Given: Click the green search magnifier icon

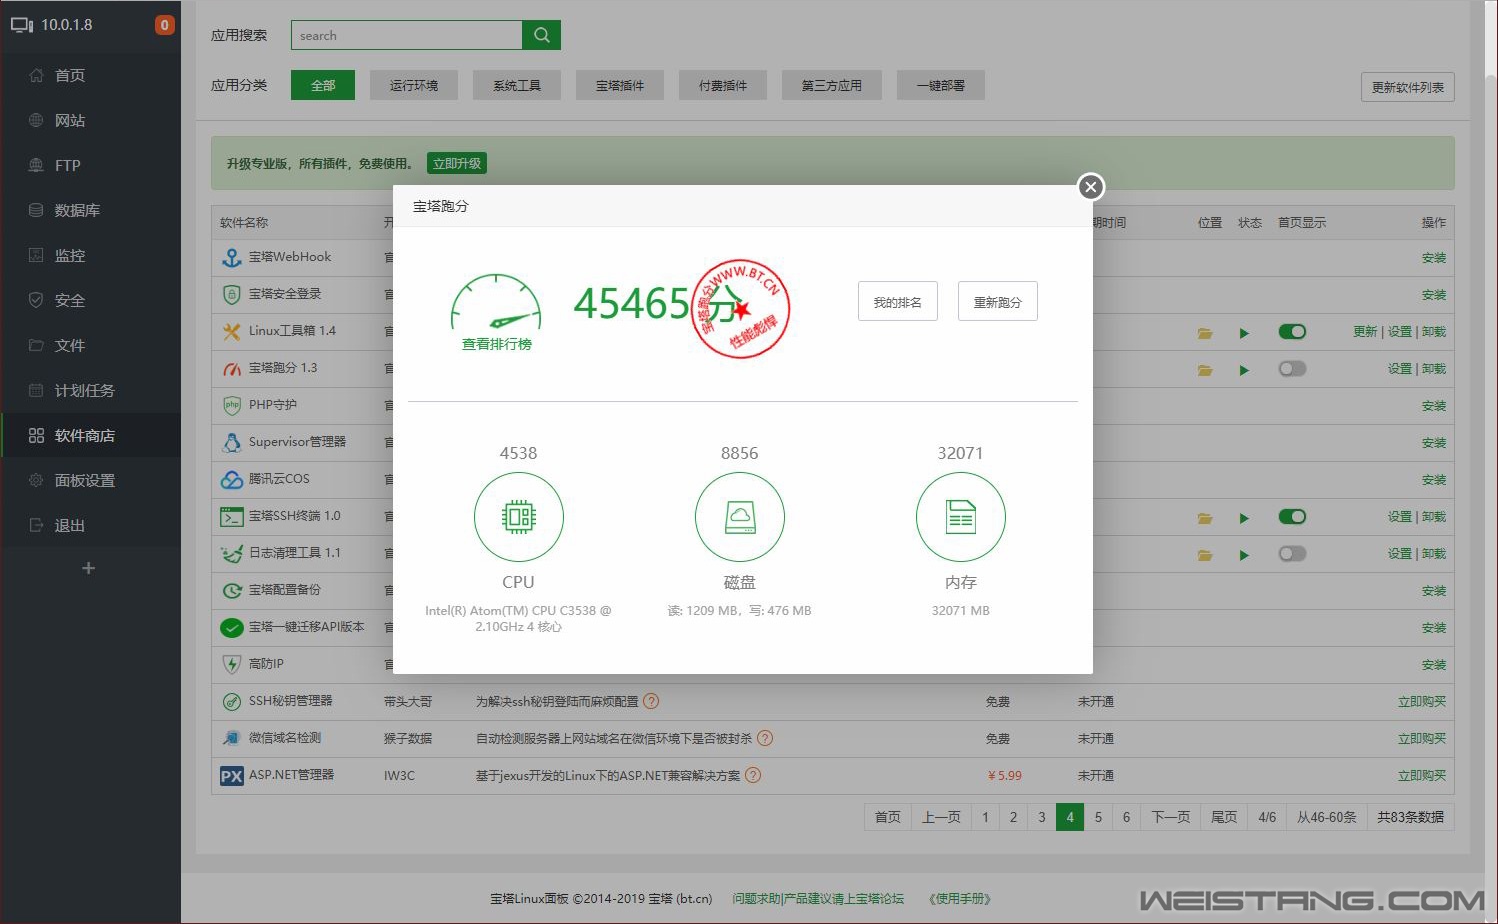Looking at the screenshot, I should [541, 34].
